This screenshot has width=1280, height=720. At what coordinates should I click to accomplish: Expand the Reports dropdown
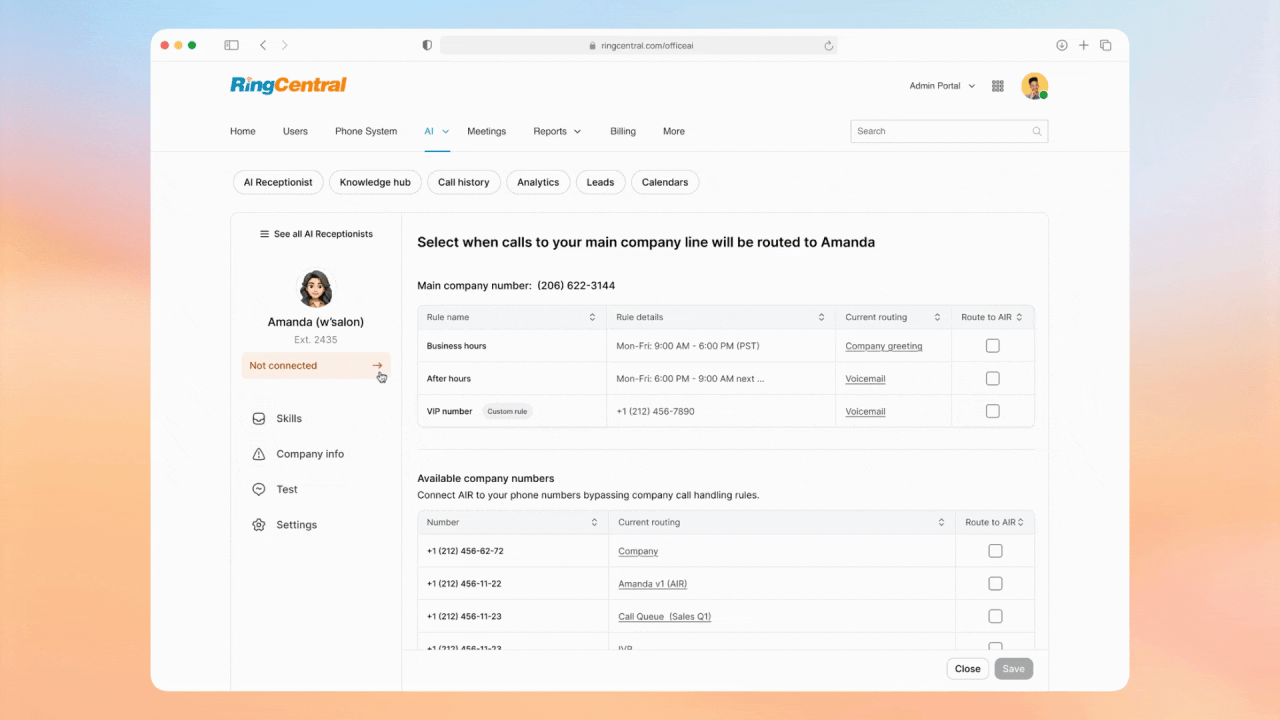click(x=556, y=131)
